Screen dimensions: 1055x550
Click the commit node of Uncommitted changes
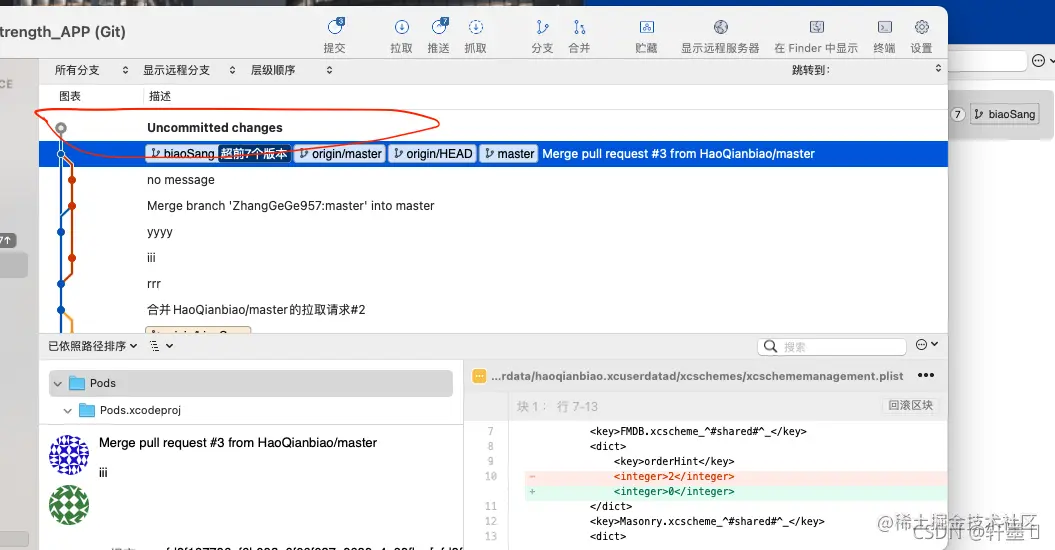(61, 128)
